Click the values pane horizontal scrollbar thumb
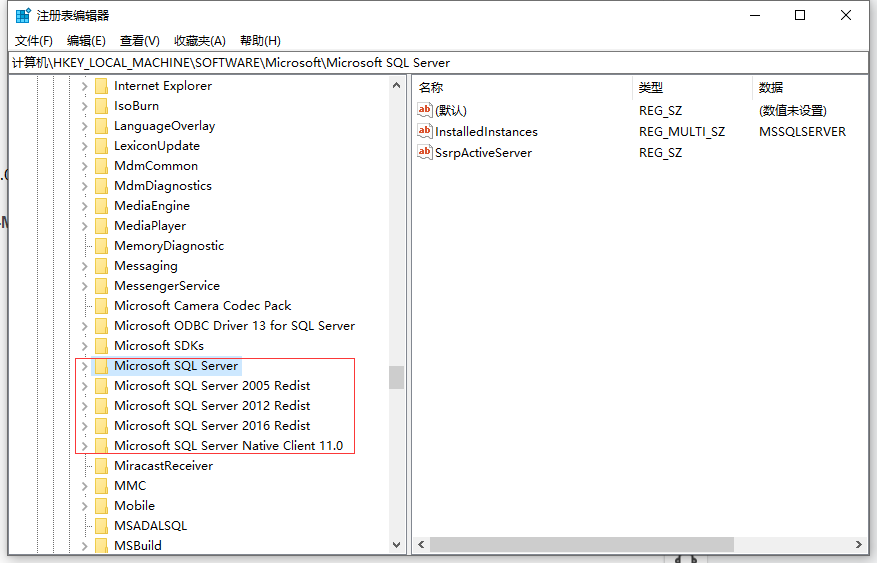The image size is (877, 563). pos(582,545)
